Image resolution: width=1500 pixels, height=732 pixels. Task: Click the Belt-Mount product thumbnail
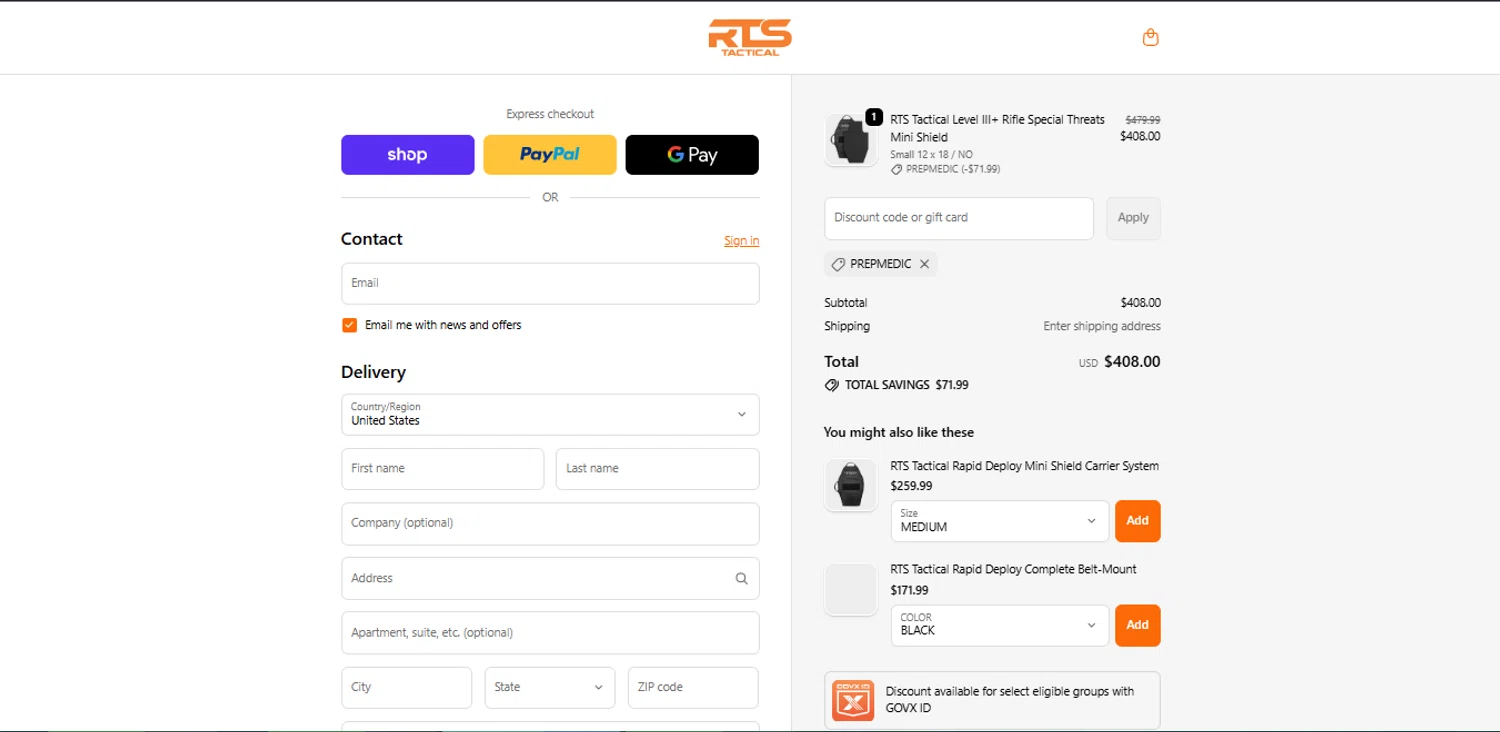pyautogui.click(x=851, y=590)
